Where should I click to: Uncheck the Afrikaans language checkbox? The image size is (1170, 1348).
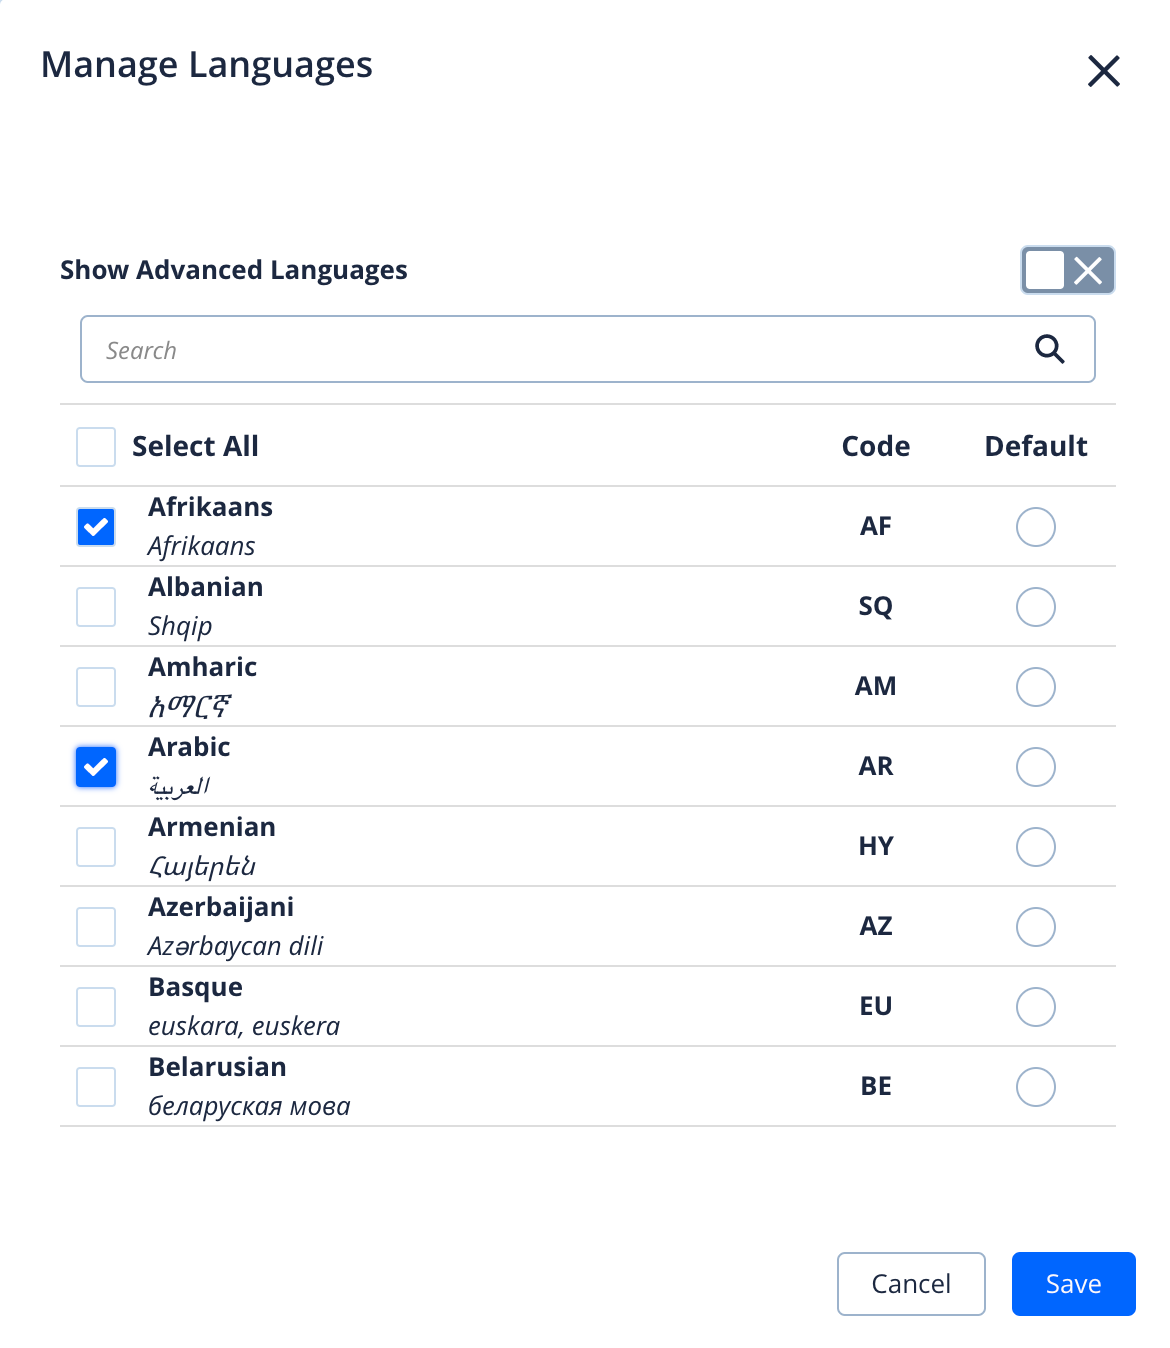[x=96, y=527]
